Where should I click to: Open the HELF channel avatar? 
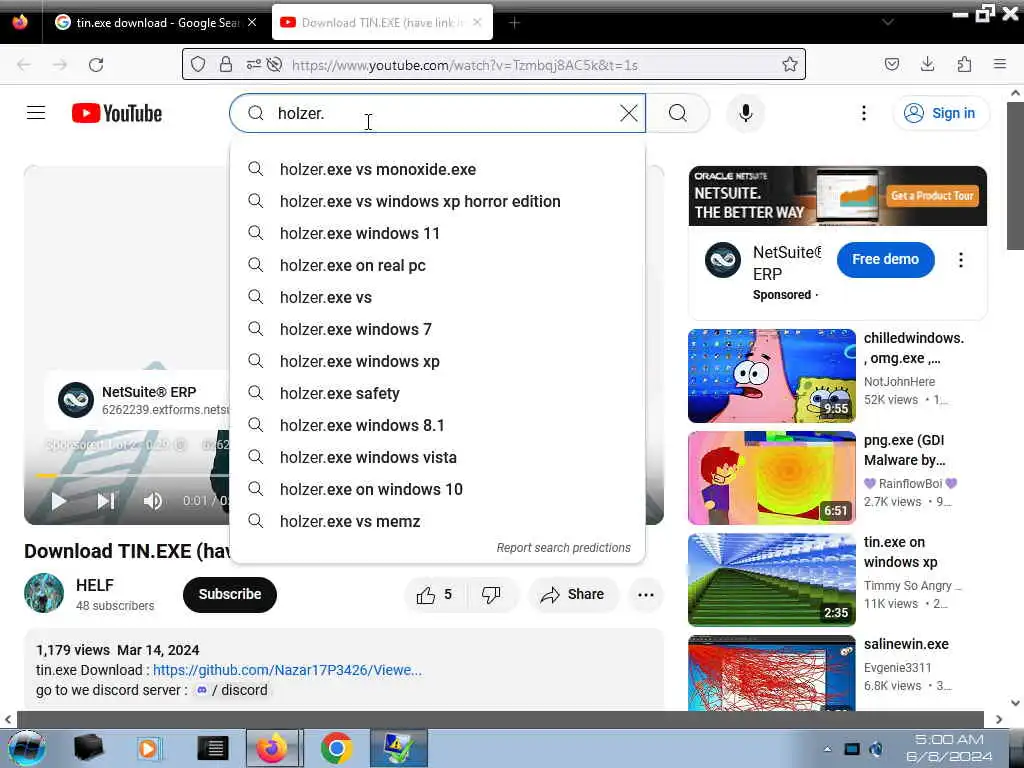tap(44, 593)
